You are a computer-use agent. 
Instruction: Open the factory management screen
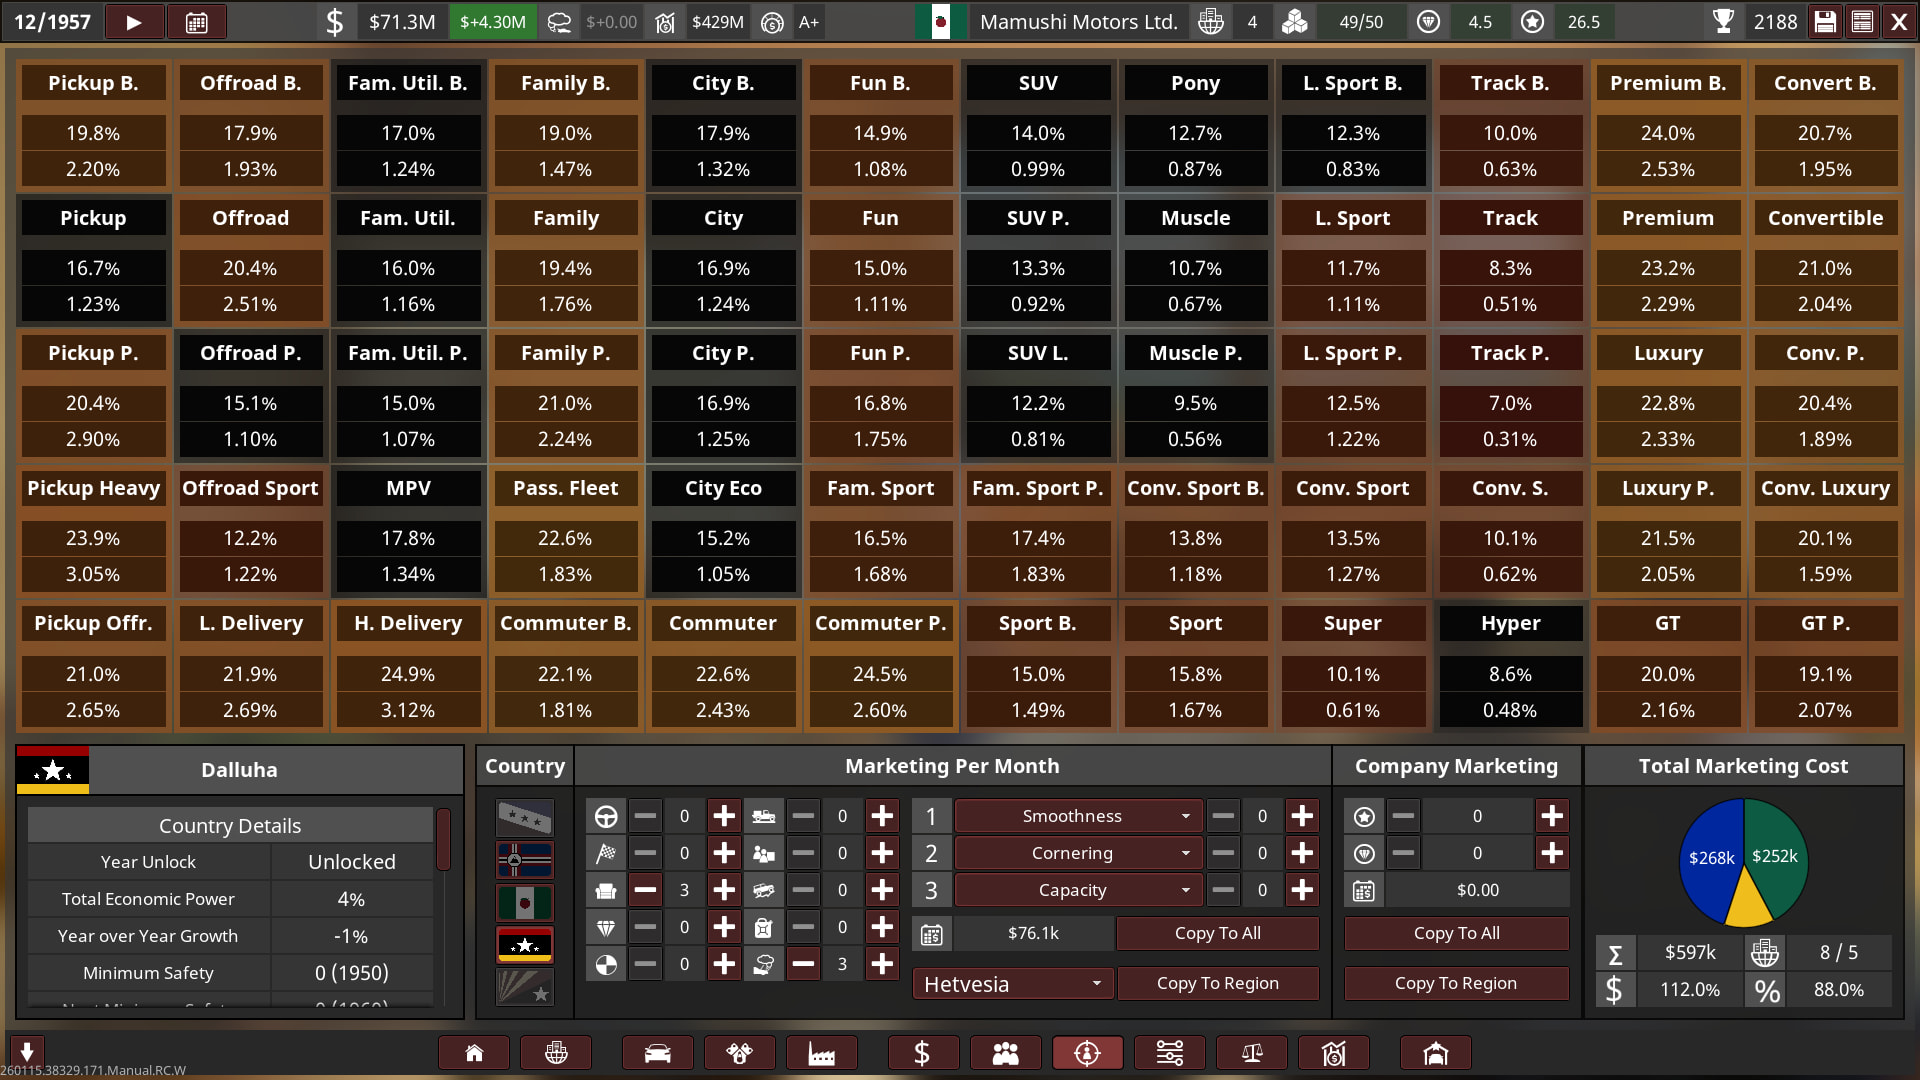click(821, 1053)
